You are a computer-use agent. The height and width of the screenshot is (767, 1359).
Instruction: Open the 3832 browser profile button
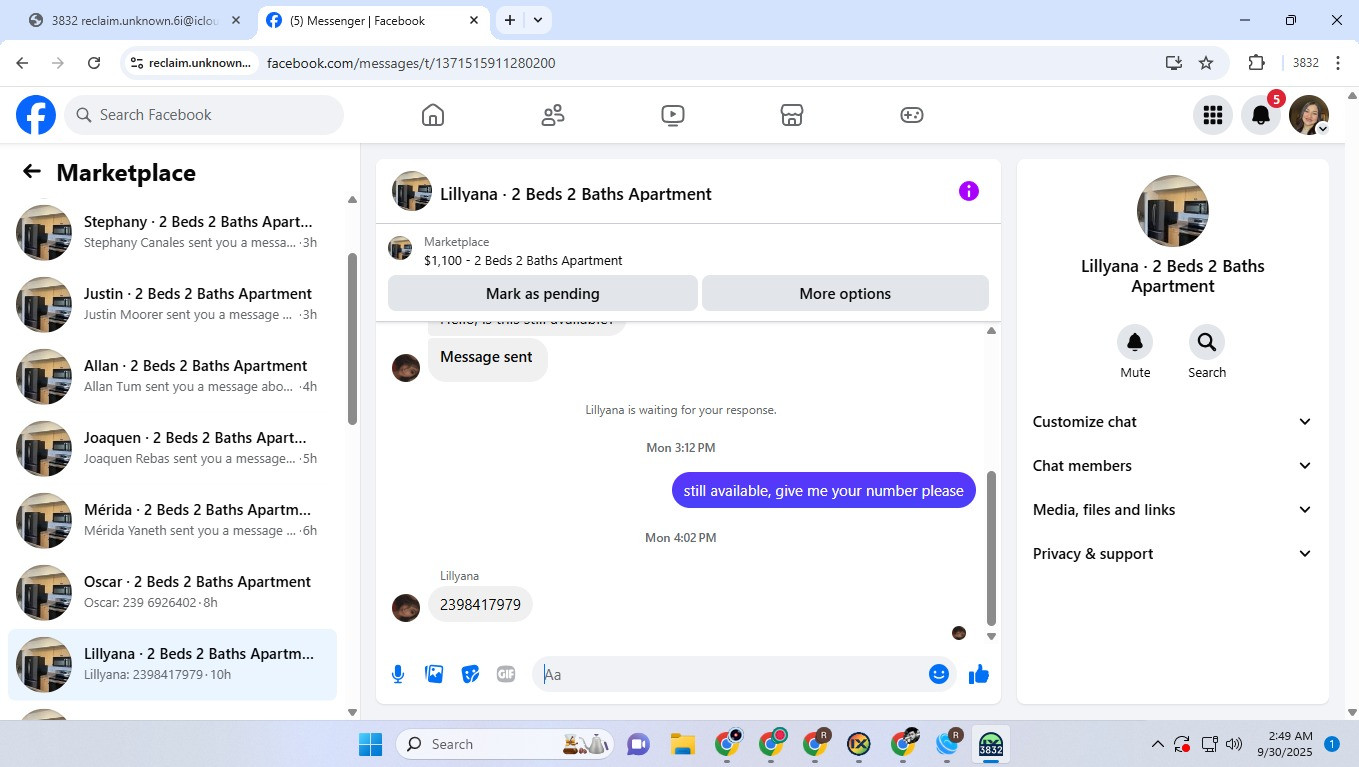(1305, 63)
